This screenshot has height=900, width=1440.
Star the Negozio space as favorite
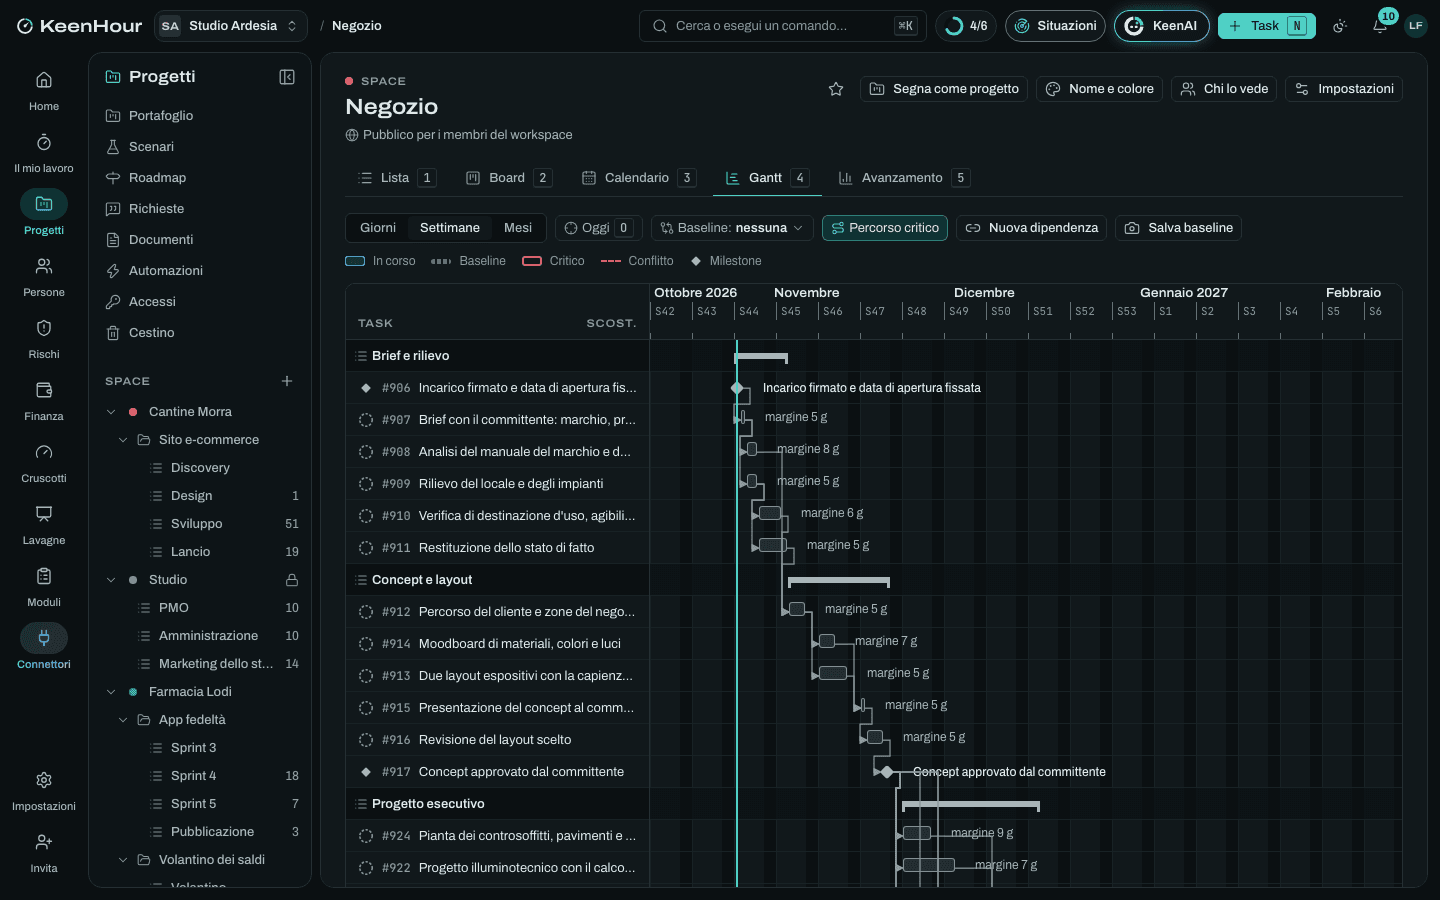pyautogui.click(x=836, y=89)
